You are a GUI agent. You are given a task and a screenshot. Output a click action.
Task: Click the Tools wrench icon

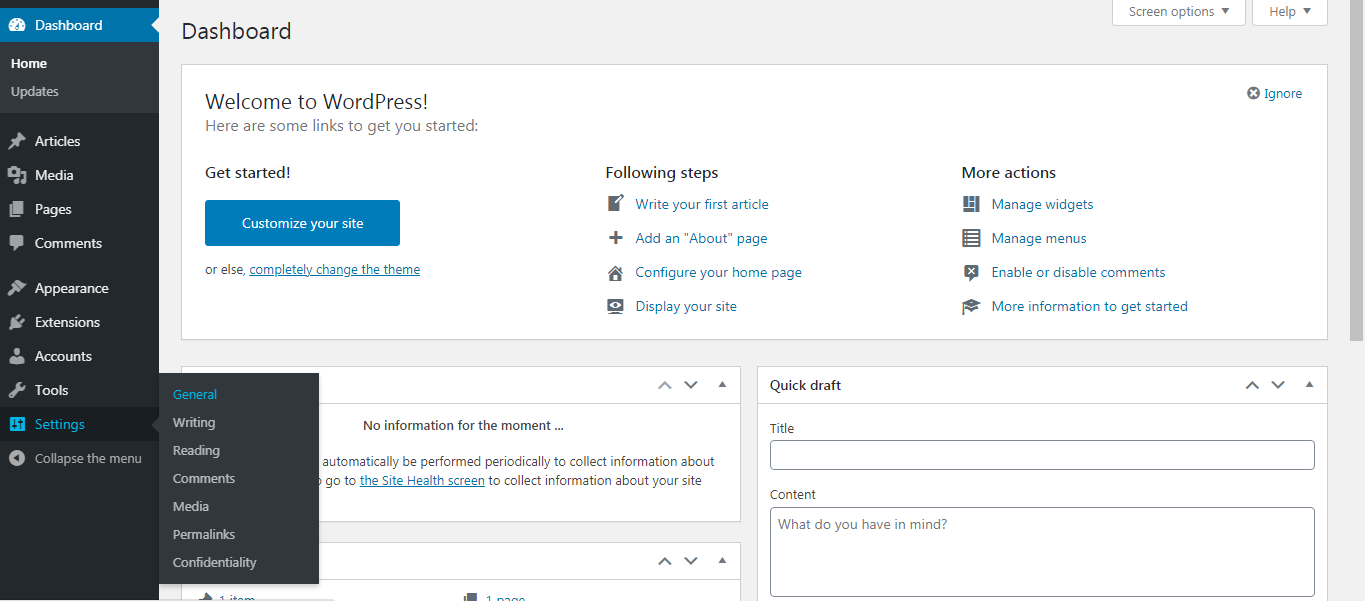click(x=17, y=390)
